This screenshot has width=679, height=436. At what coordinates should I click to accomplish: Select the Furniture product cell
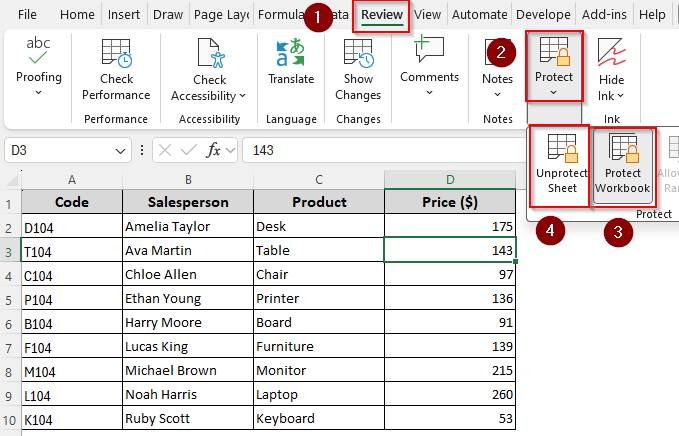[319, 346]
